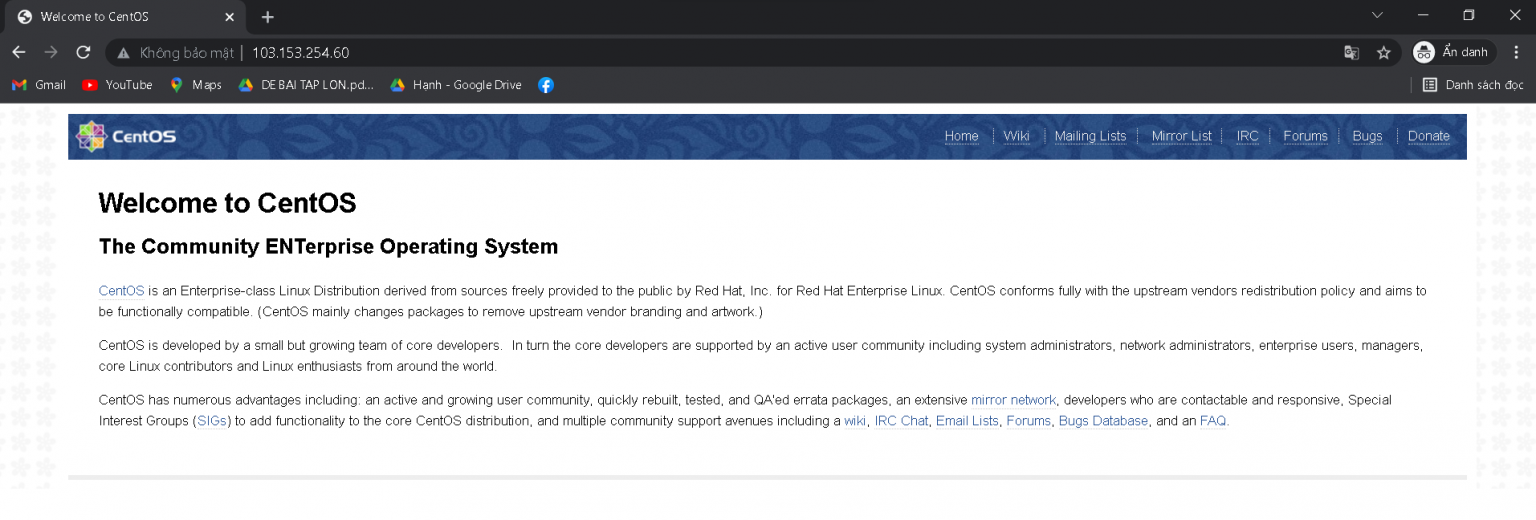1536x520 pixels.
Task: Open Bugs in header navigation
Action: (x=1367, y=136)
